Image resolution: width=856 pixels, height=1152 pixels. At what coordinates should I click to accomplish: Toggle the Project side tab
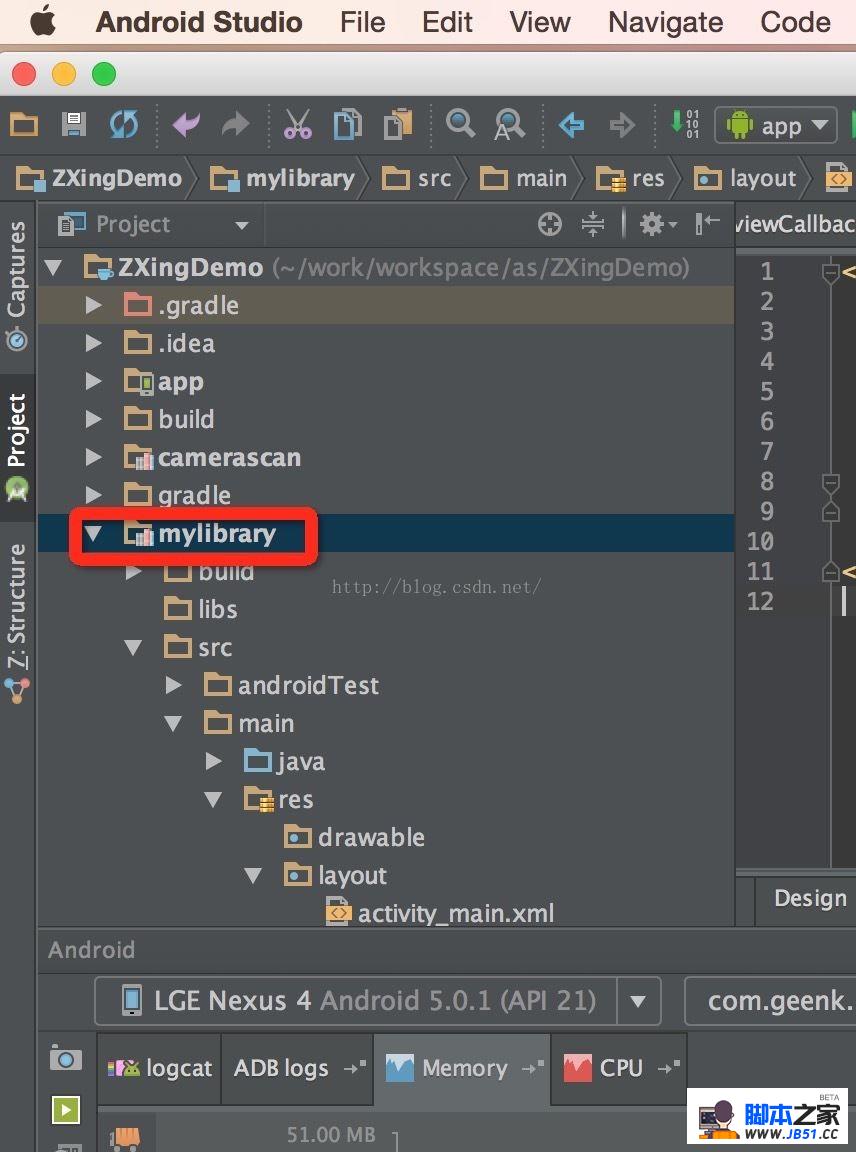point(17,448)
